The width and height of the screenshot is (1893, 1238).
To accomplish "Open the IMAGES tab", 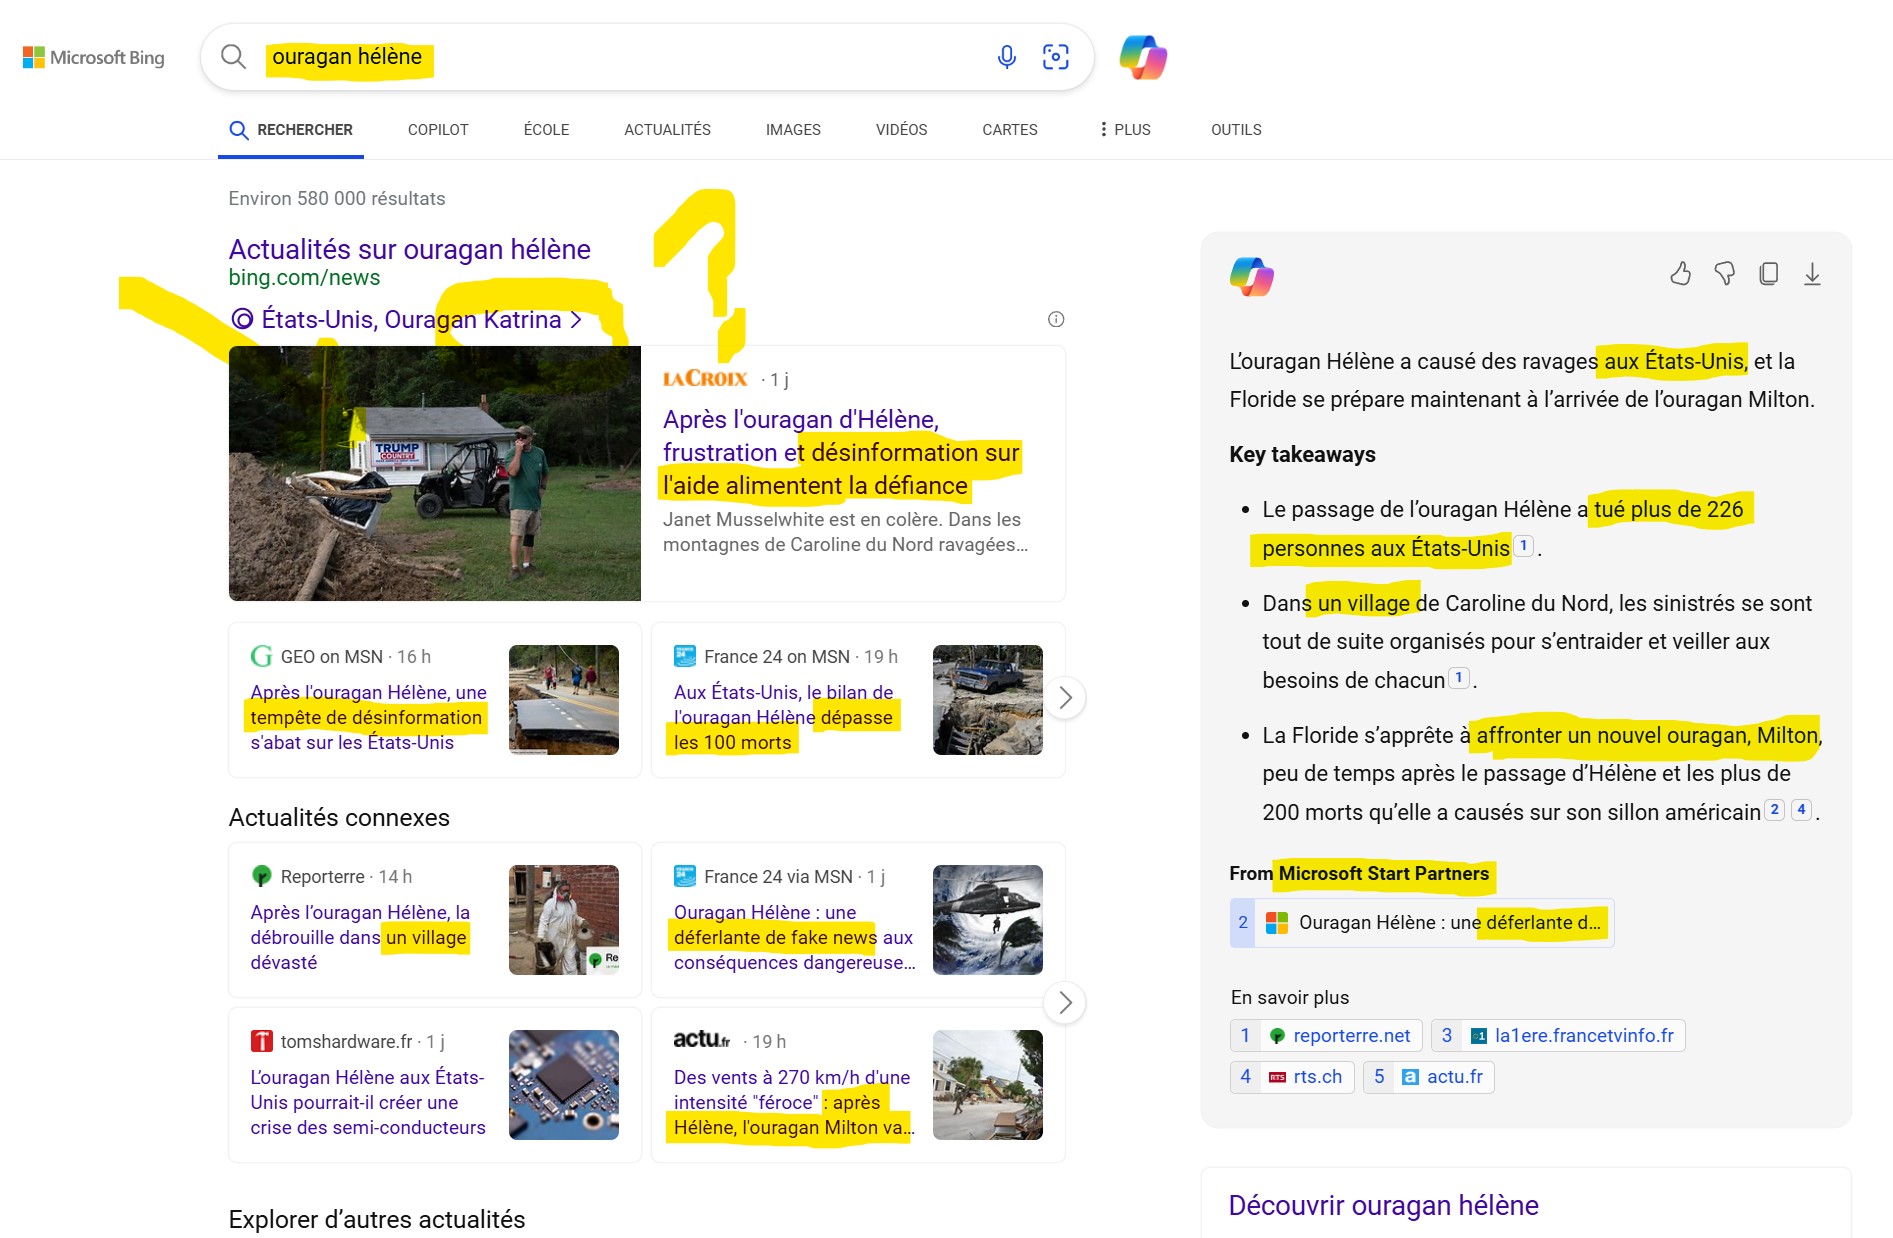I will (793, 130).
